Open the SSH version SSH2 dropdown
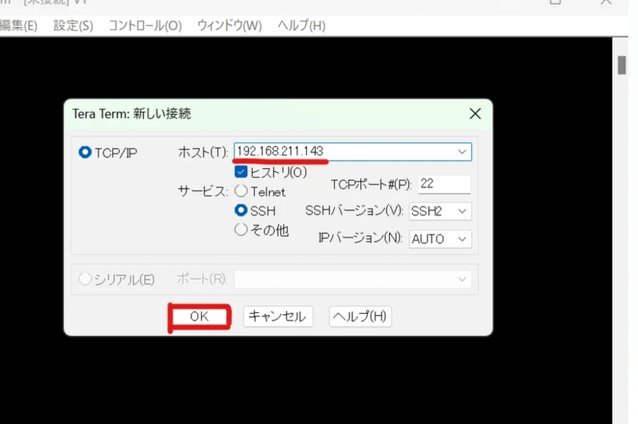 pyautogui.click(x=440, y=211)
